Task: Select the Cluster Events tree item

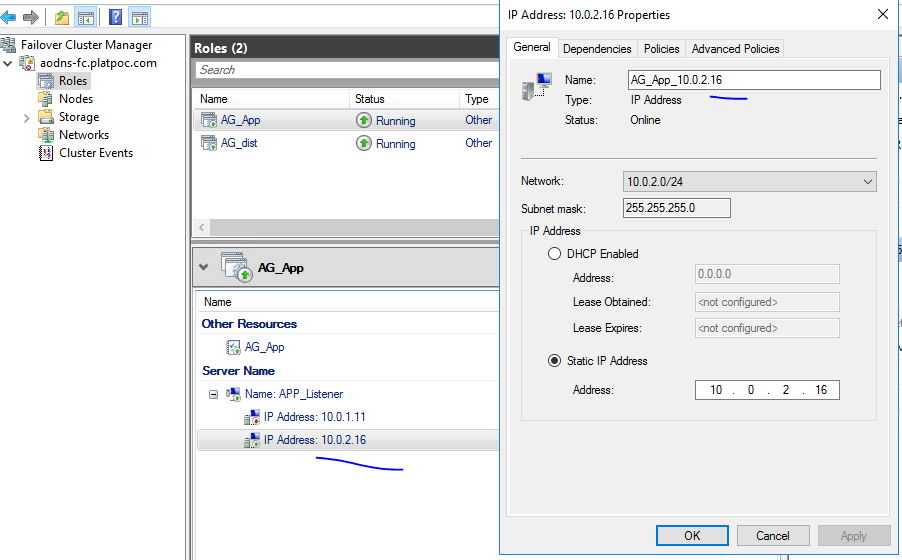Action: coord(96,153)
